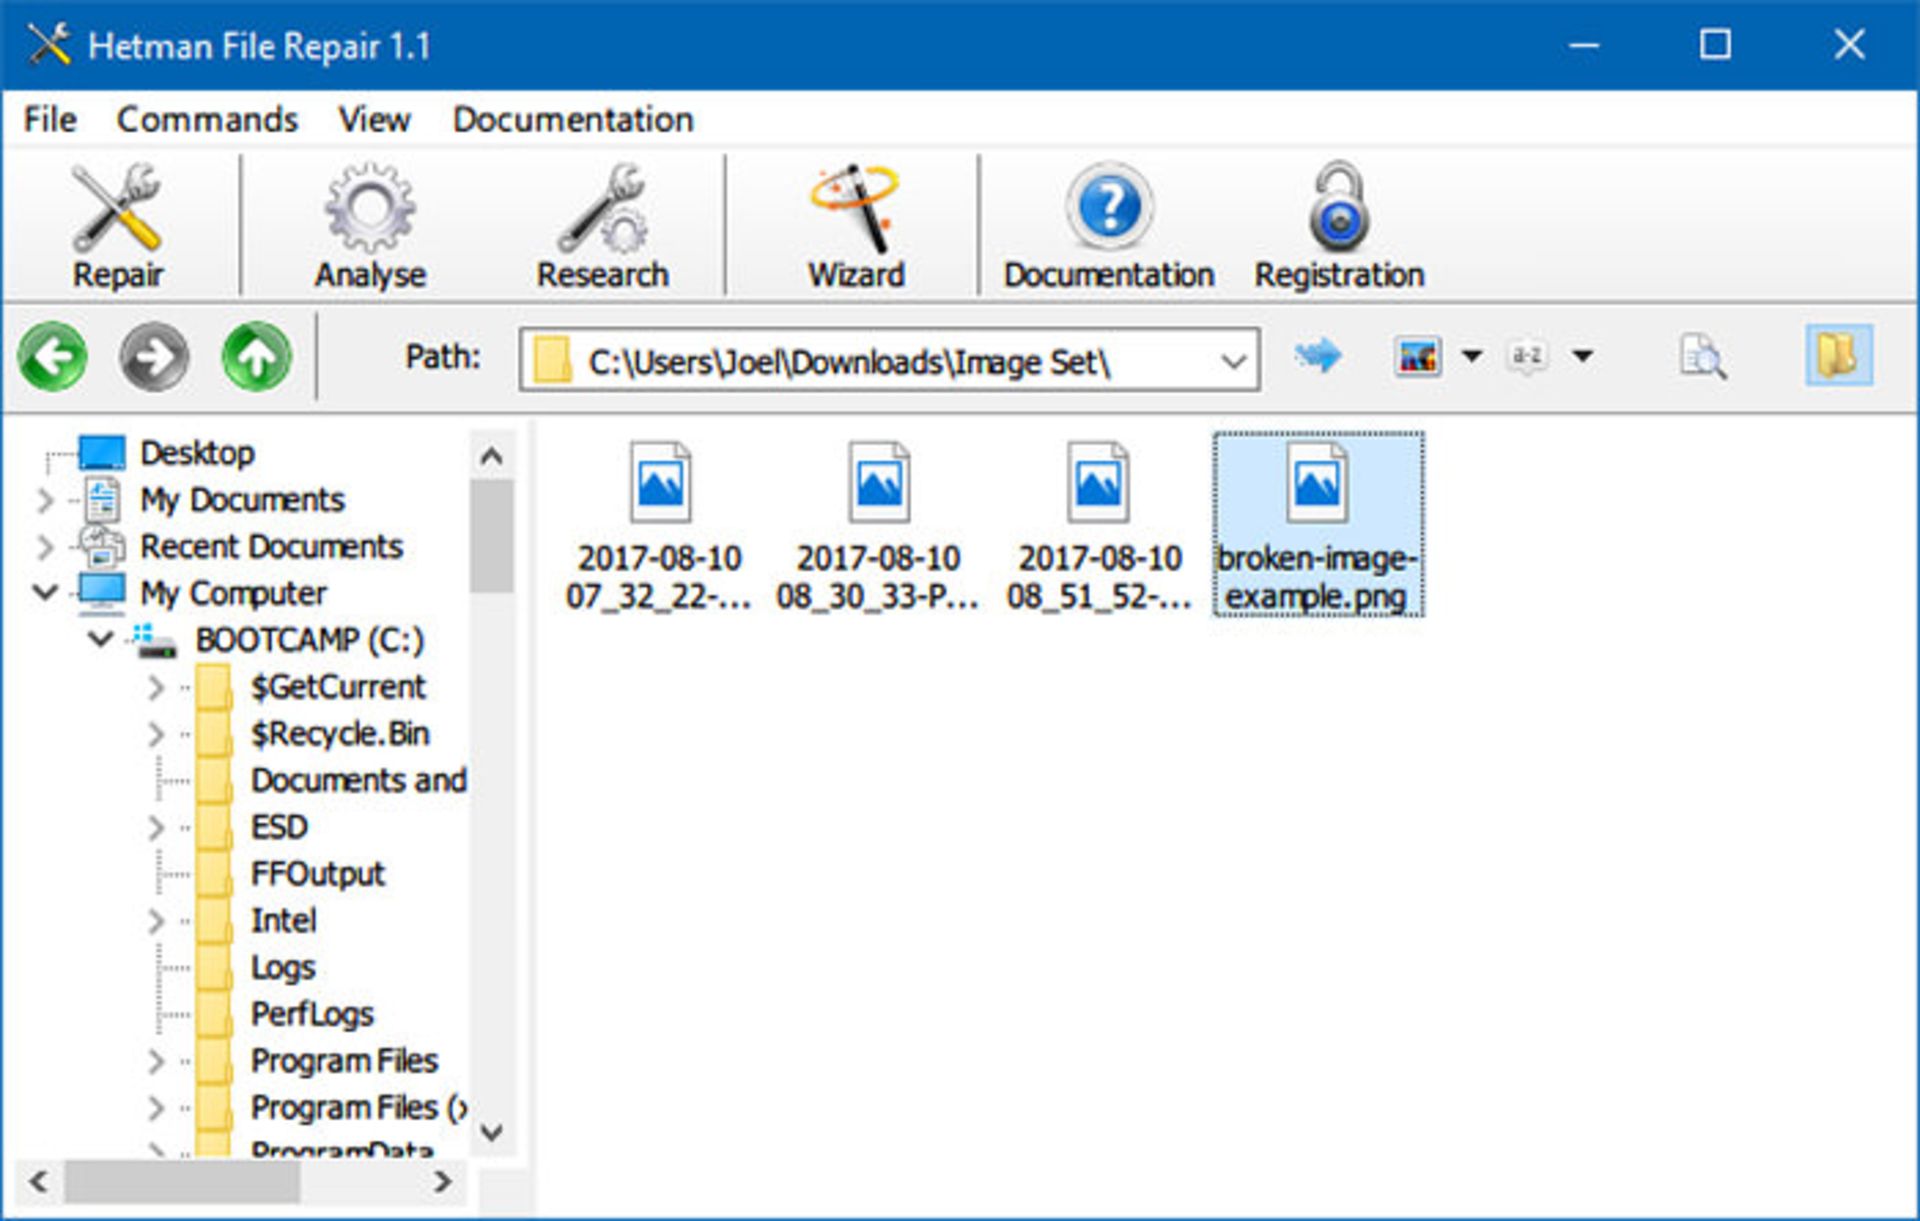
Task: Click the Analyse icon
Action: (369, 220)
